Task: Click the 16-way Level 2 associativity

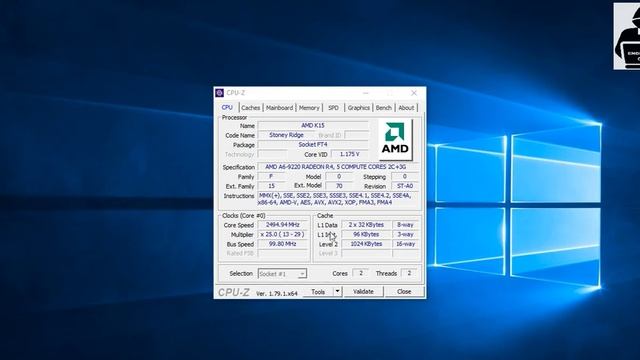Action: click(x=405, y=244)
